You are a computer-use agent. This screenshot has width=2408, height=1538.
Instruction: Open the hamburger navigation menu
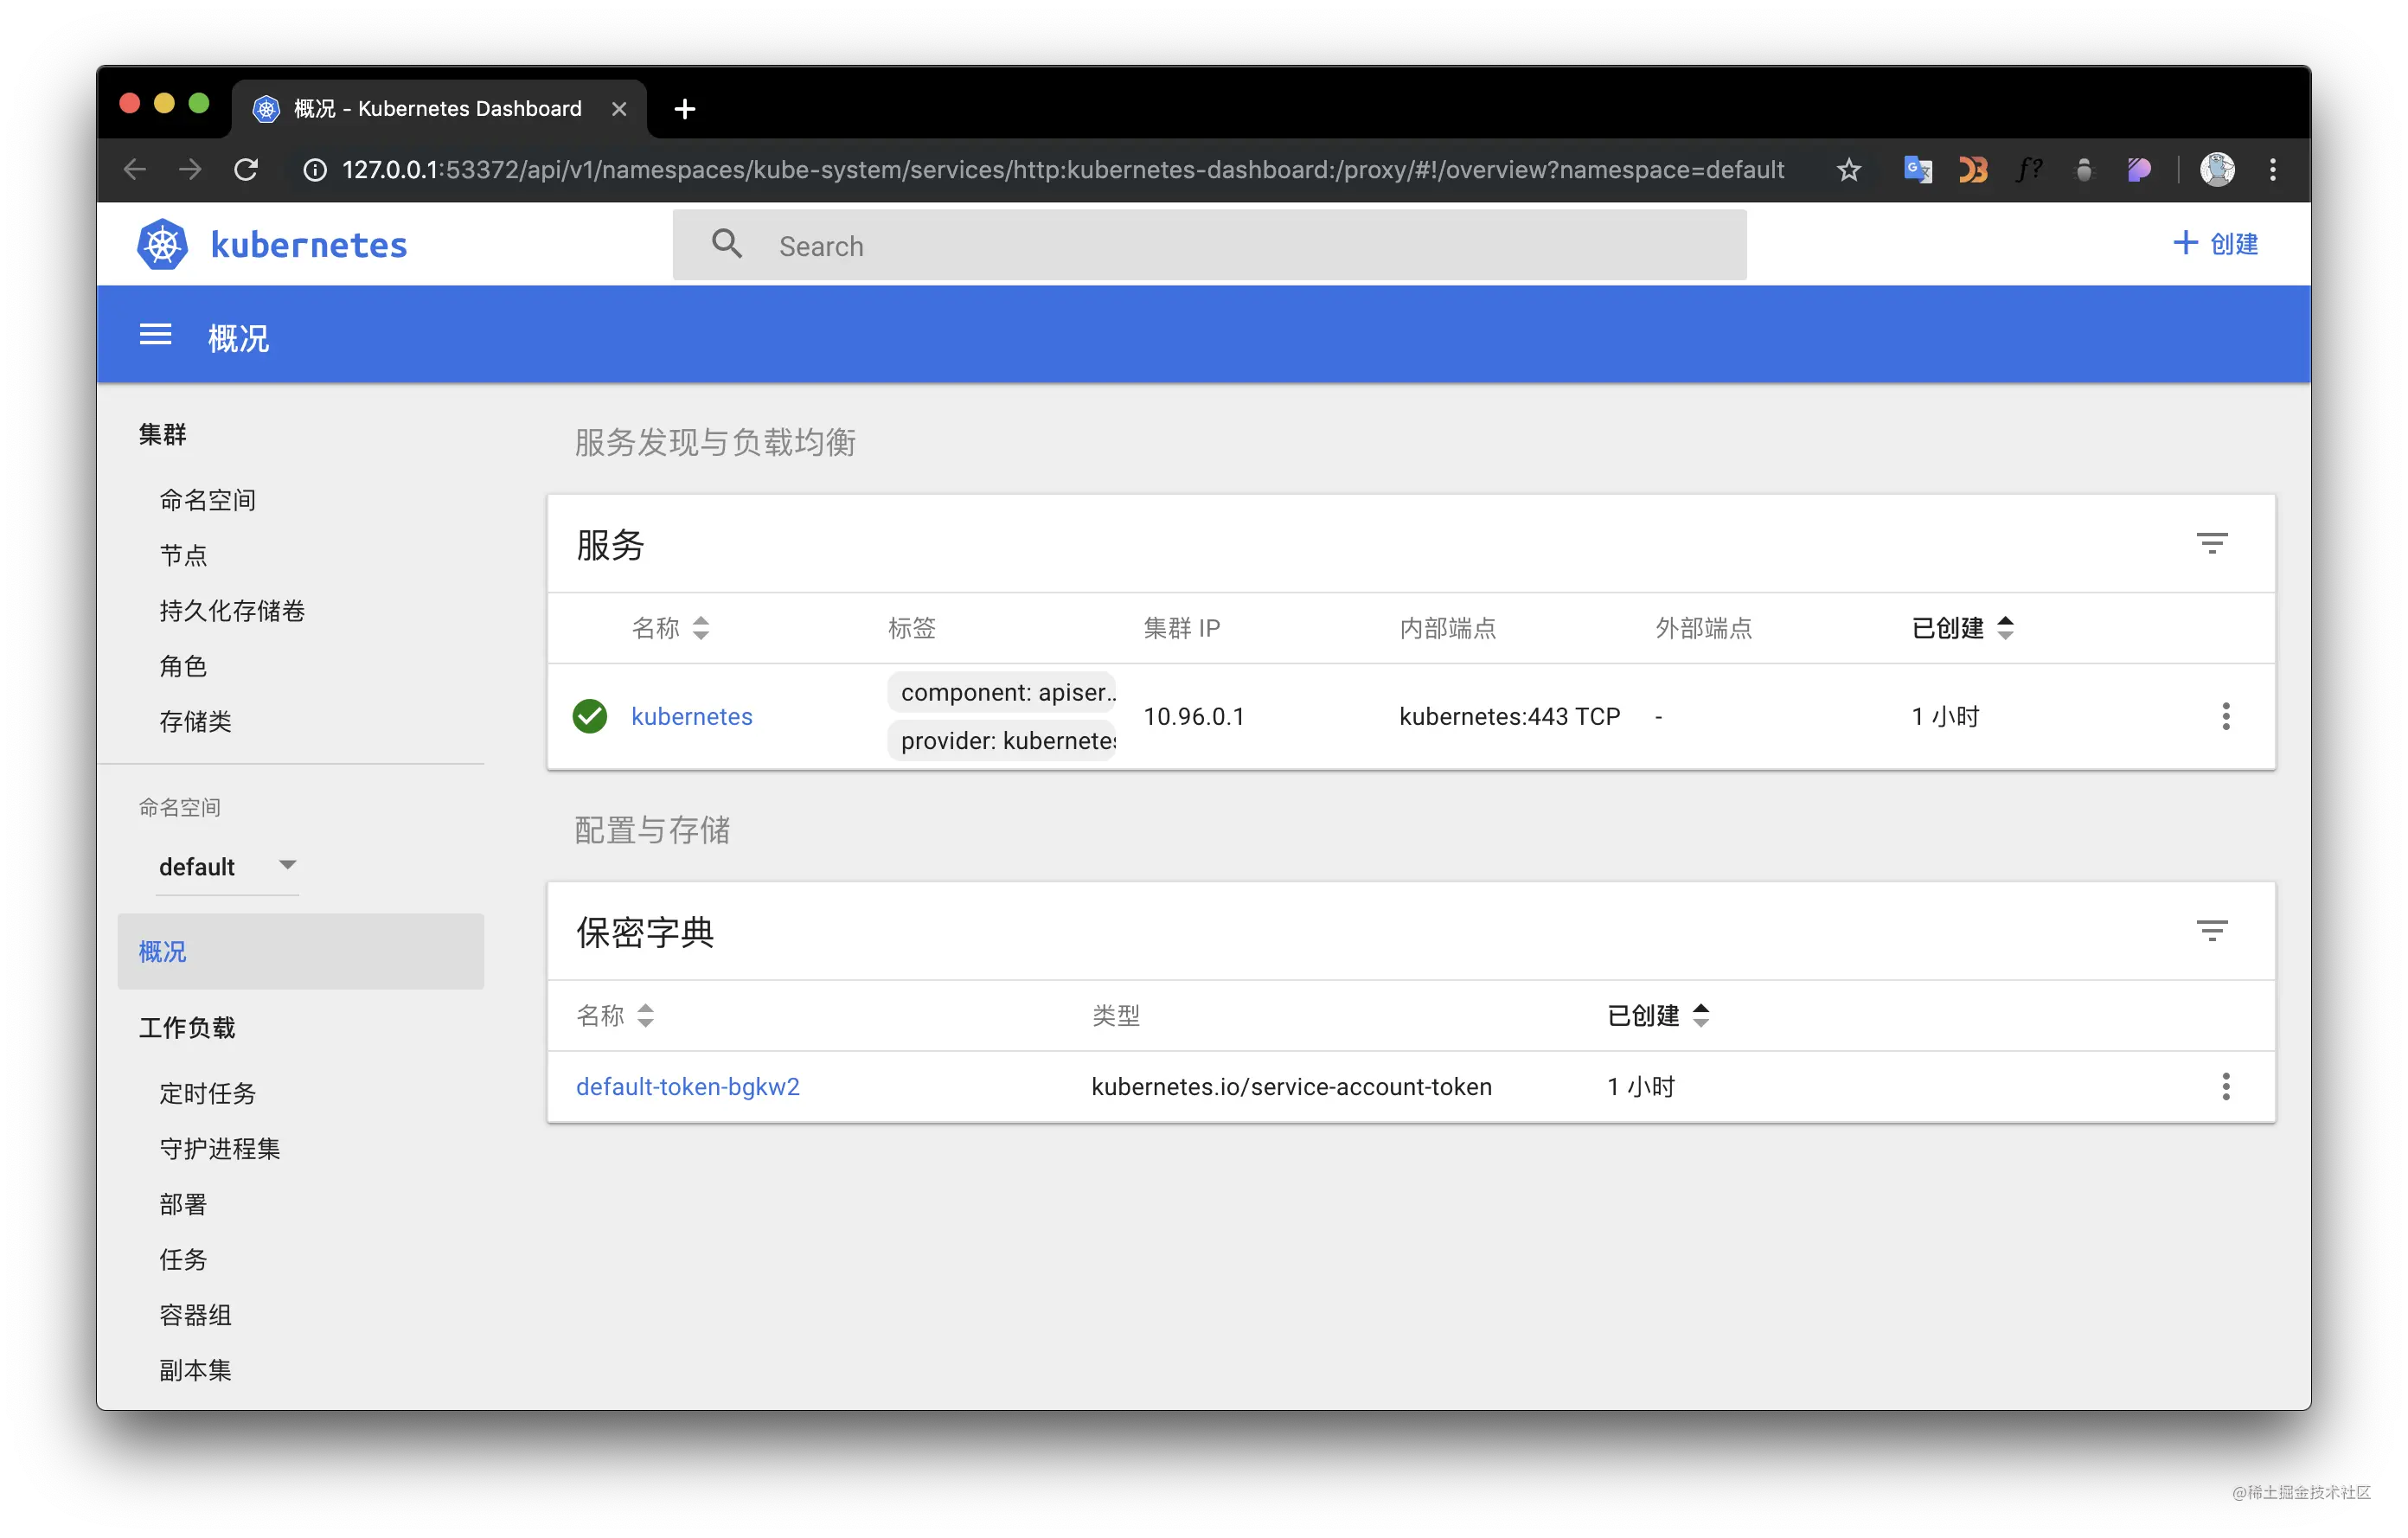pos(155,335)
